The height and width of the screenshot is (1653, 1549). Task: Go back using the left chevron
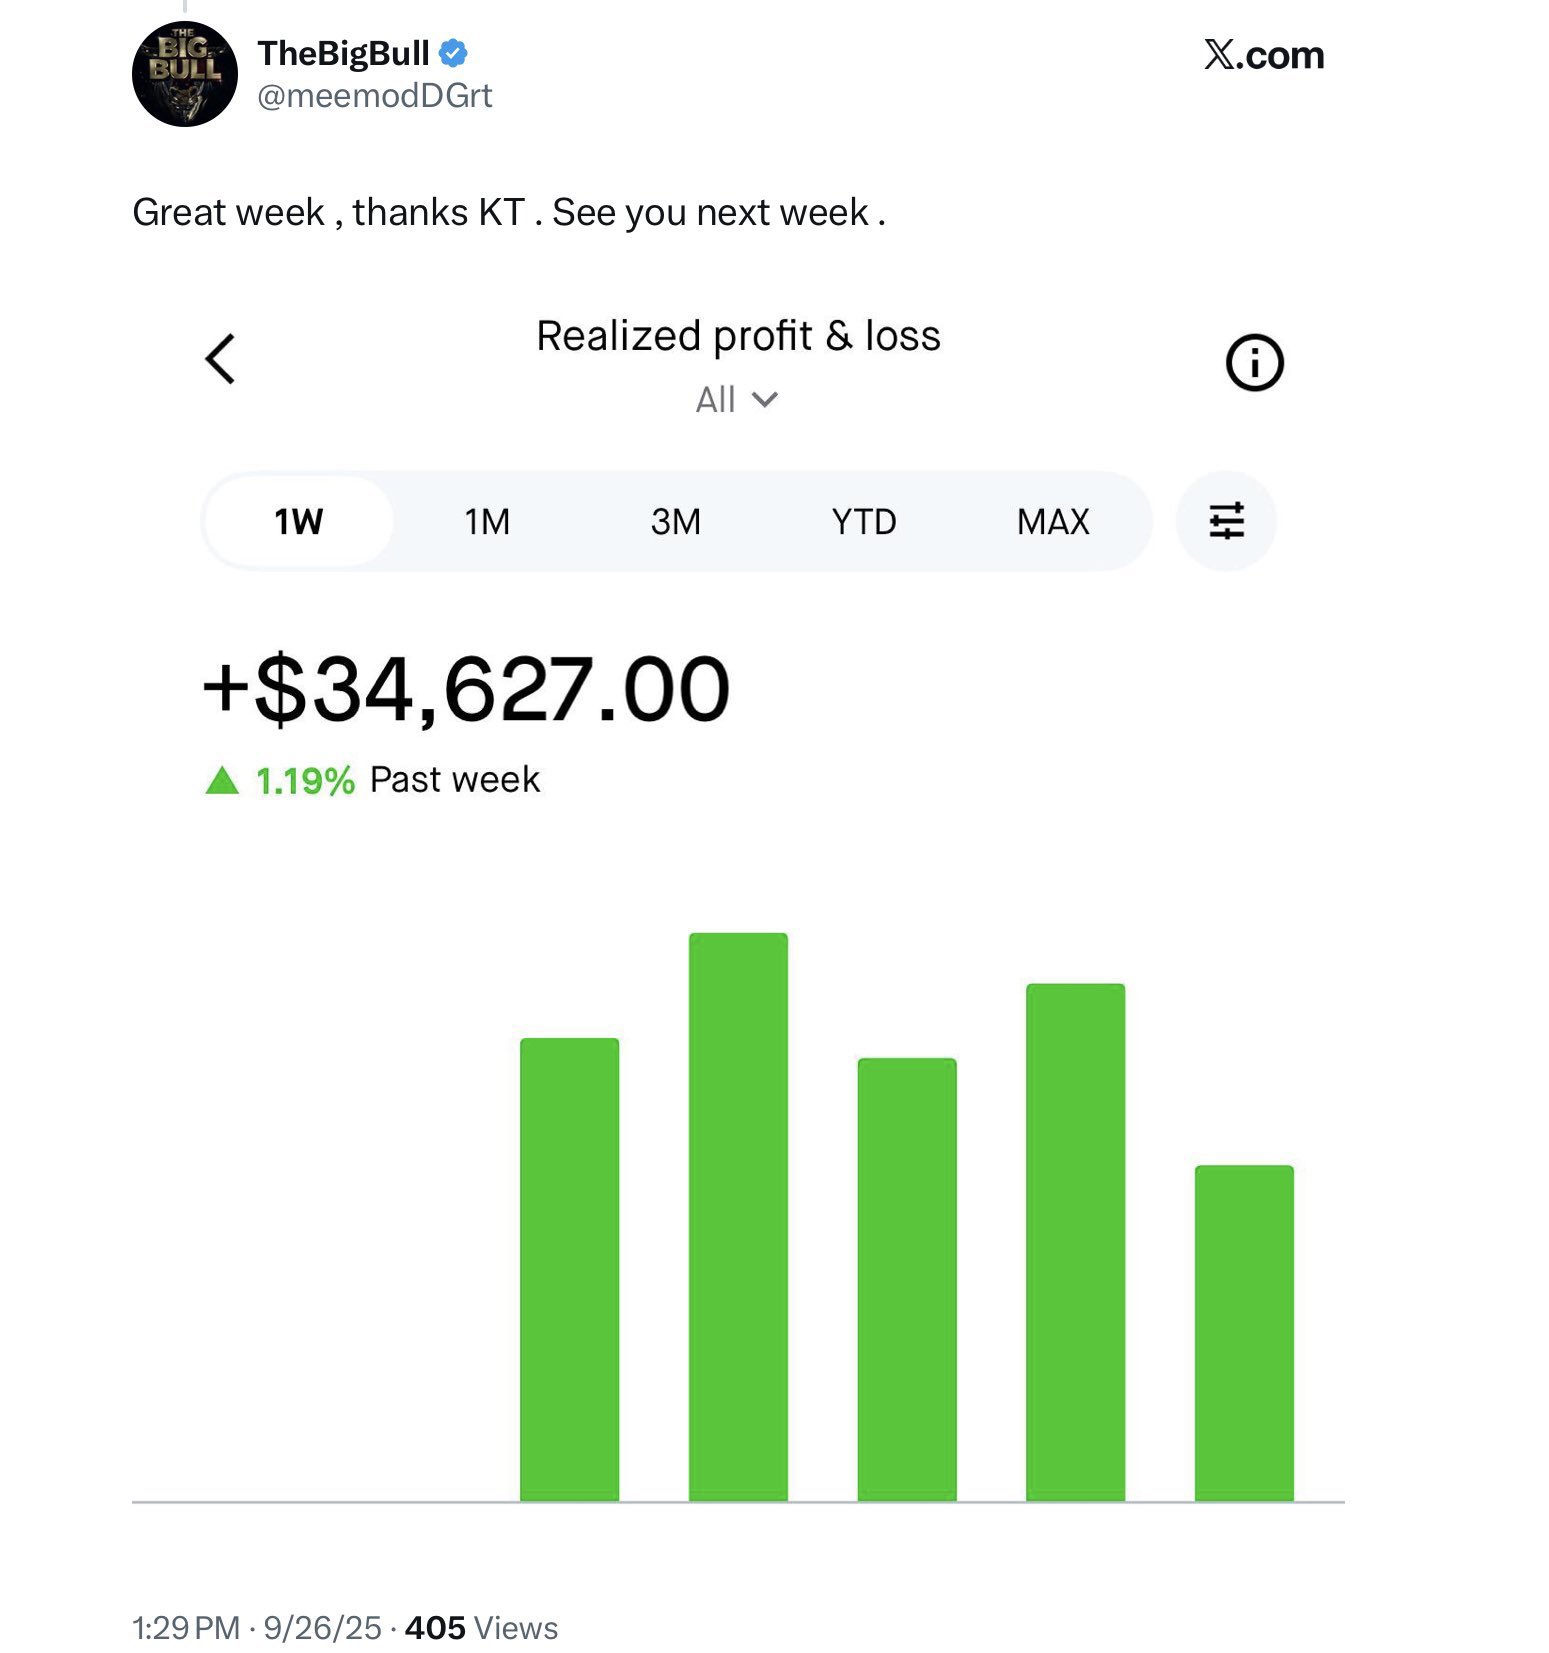[x=221, y=359]
